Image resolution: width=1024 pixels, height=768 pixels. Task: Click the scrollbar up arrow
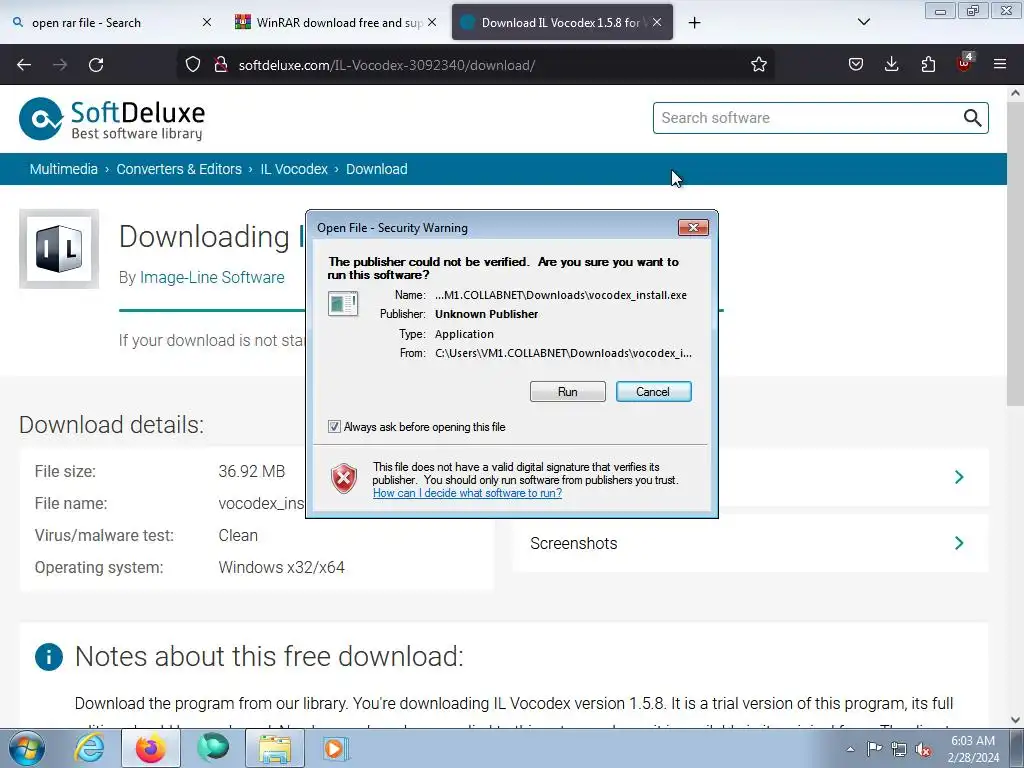1015,93
